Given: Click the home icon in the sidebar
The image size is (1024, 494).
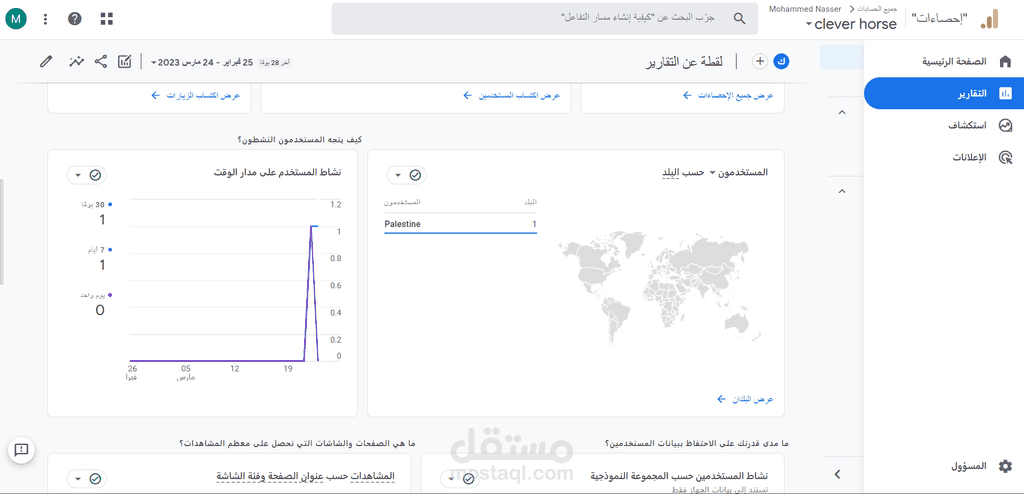Looking at the screenshot, I should (1005, 61).
